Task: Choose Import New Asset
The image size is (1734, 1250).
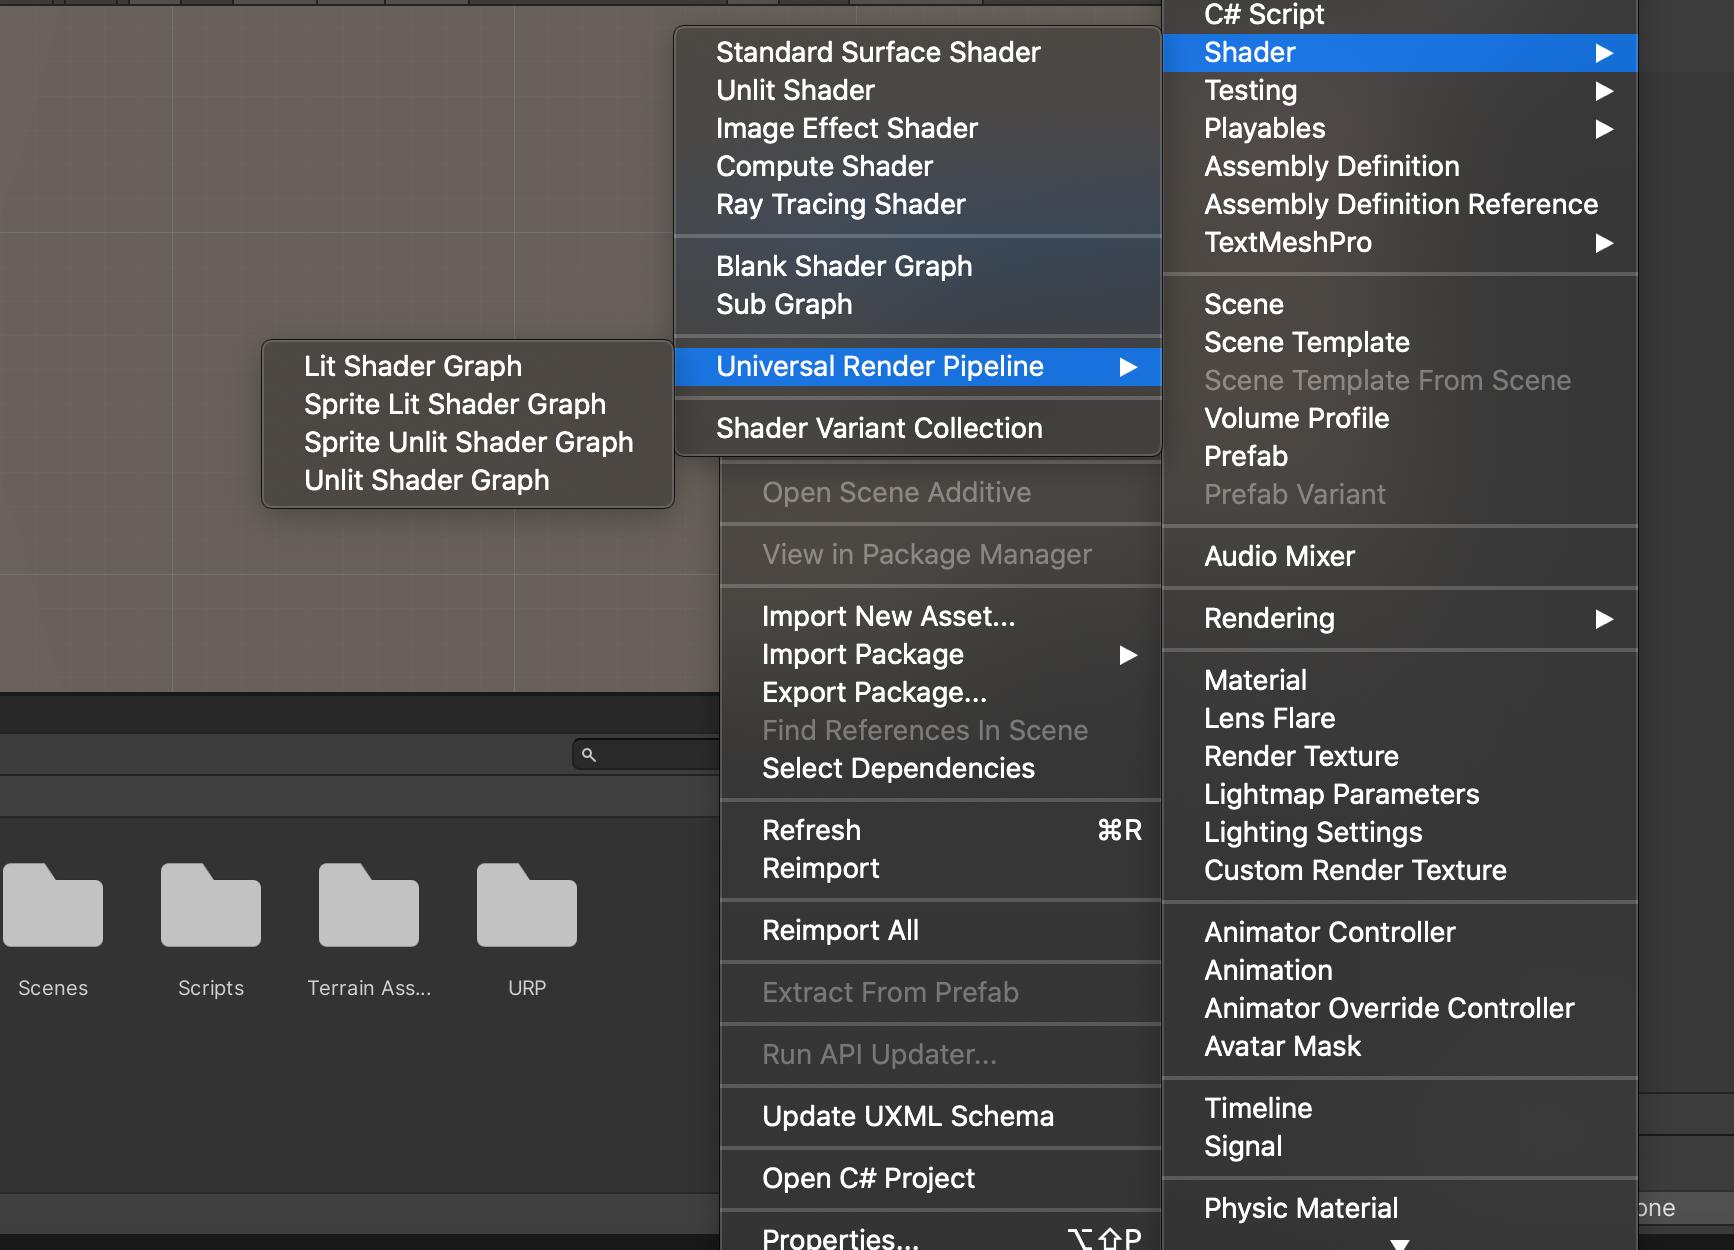Action: click(x=940, y=617)
